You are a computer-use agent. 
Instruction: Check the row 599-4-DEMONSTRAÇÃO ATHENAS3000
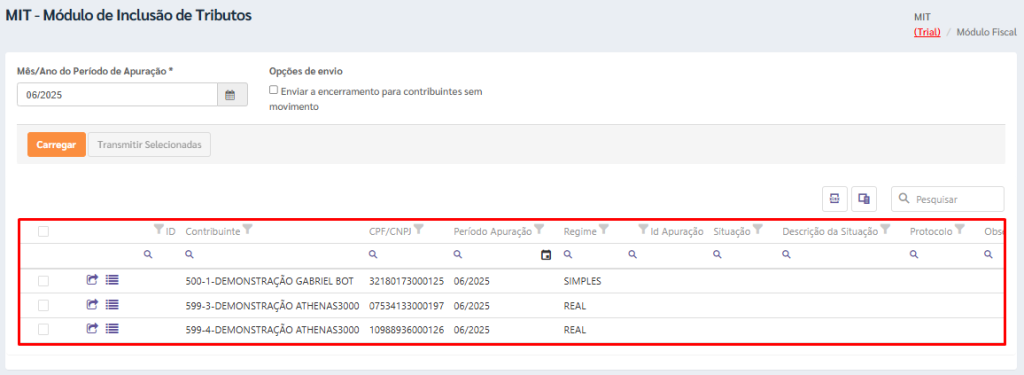43,330
